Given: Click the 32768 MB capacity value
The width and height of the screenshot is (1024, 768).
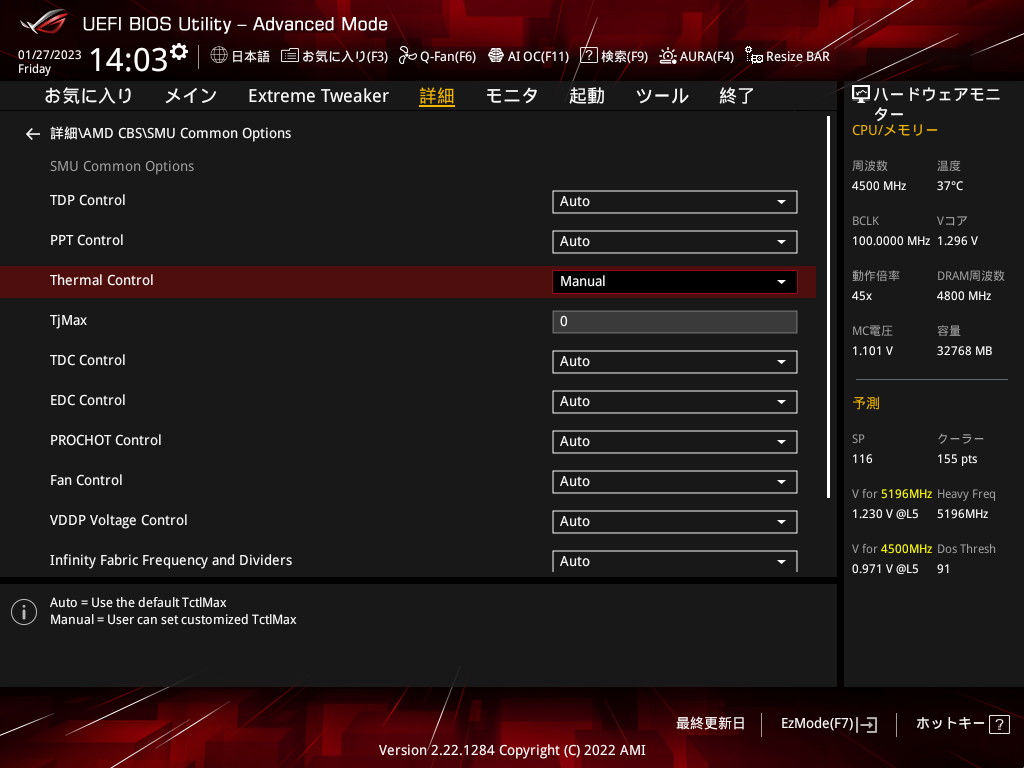Looking at the screenshot, I should [x=965, y=351].
